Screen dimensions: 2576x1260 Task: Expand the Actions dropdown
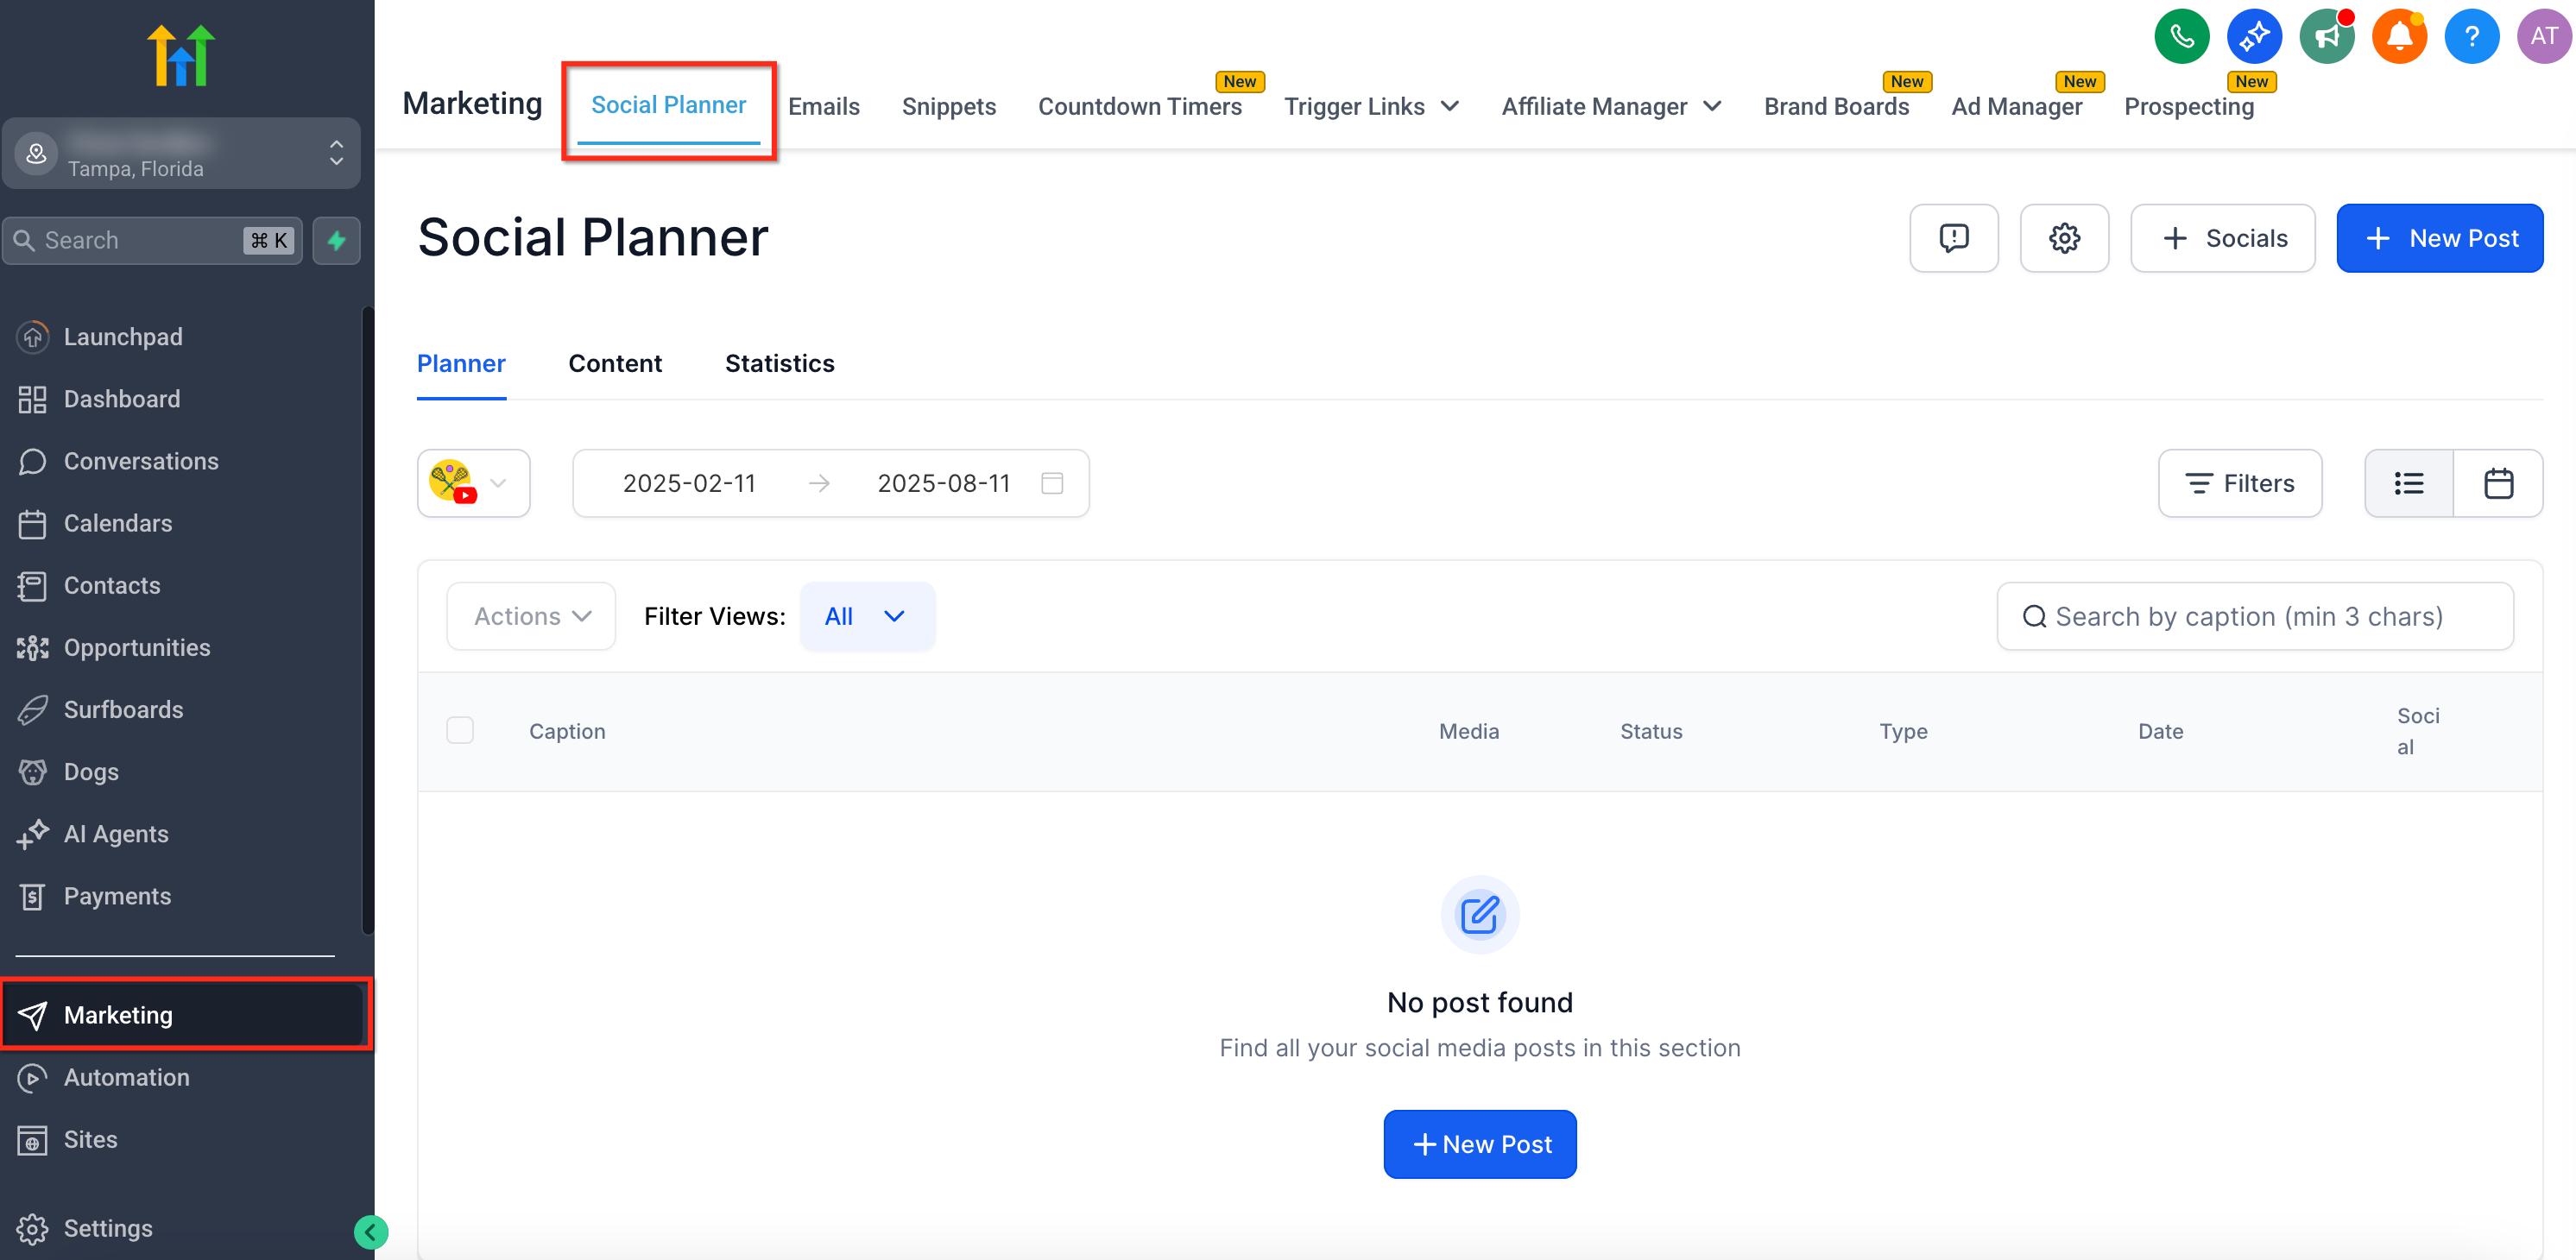[x=531, y=616]
